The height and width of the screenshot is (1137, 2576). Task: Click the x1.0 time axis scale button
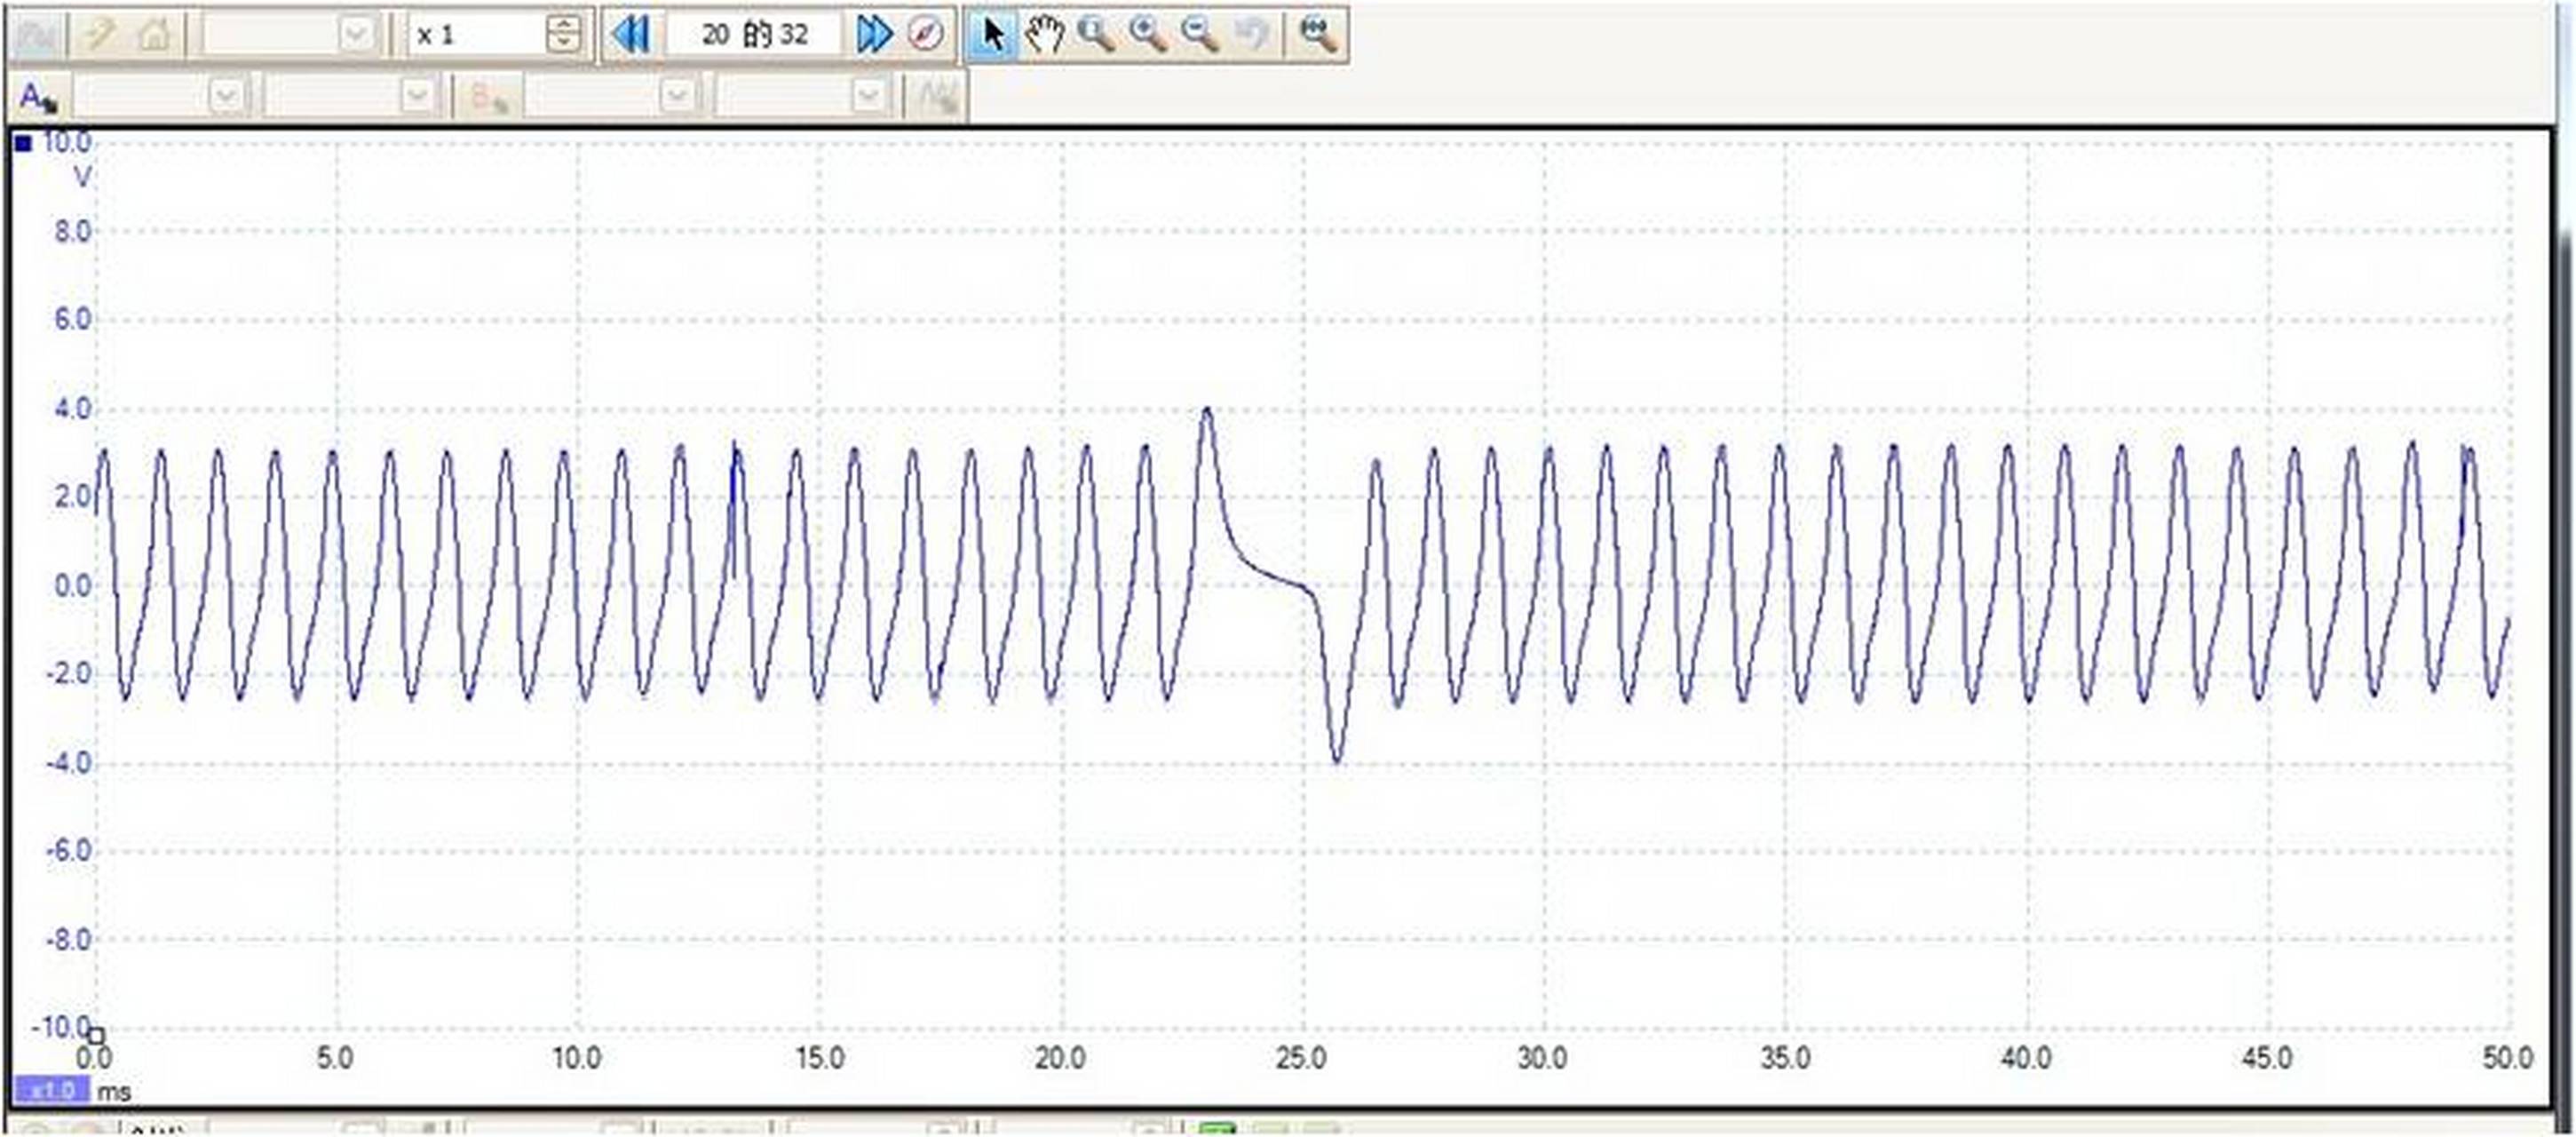(x=52, y=1090)
